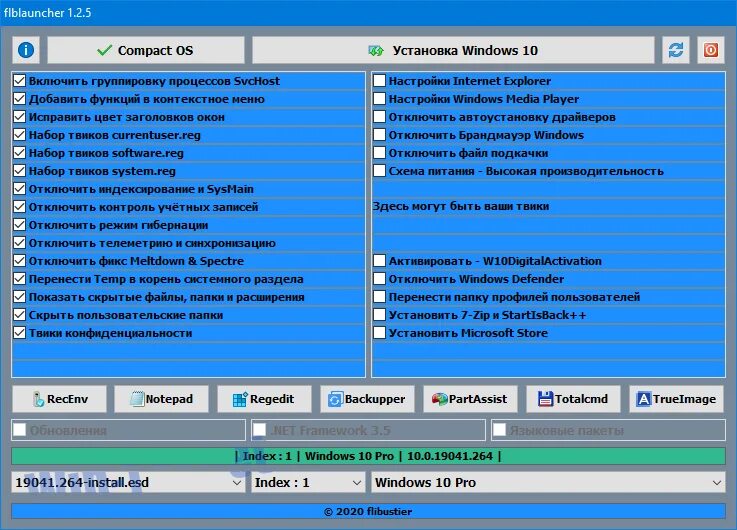Uncheck Отключить индексирование и SysMain
This screenshot has width=737, height=530.
(x=19, y=188)
